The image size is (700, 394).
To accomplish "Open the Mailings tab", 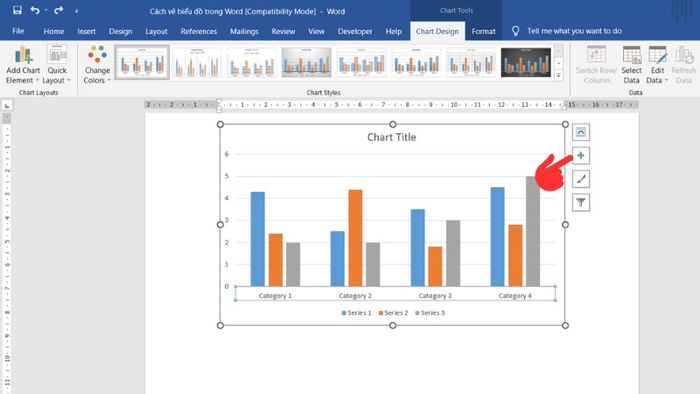I will (244, 31).
